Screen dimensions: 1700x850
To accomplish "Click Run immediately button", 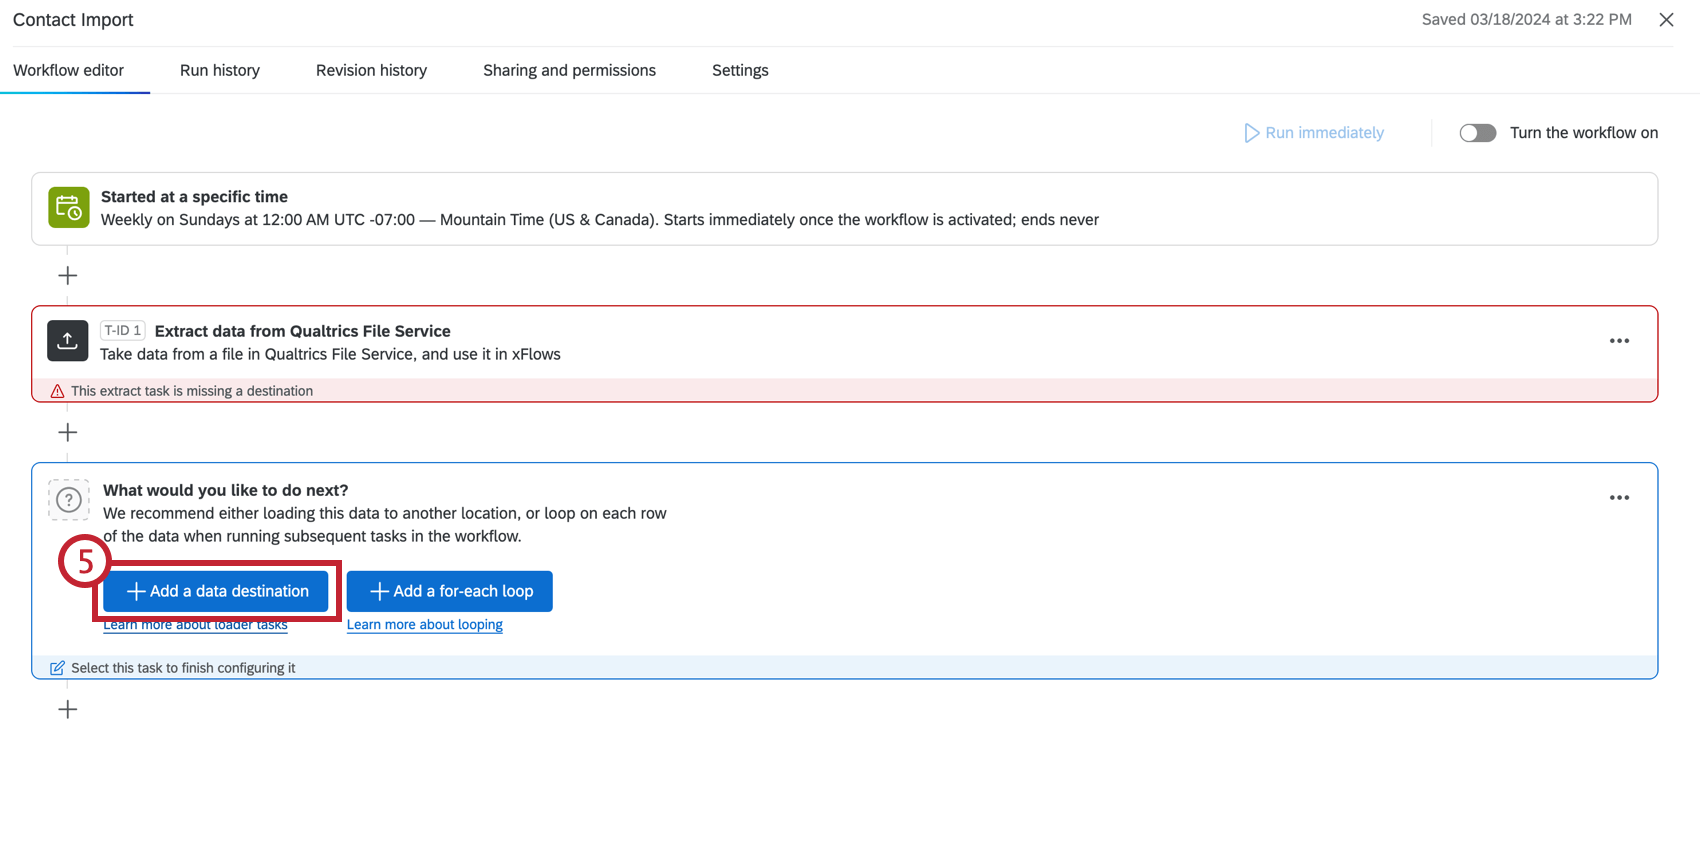I will [x=1314, y=133].
